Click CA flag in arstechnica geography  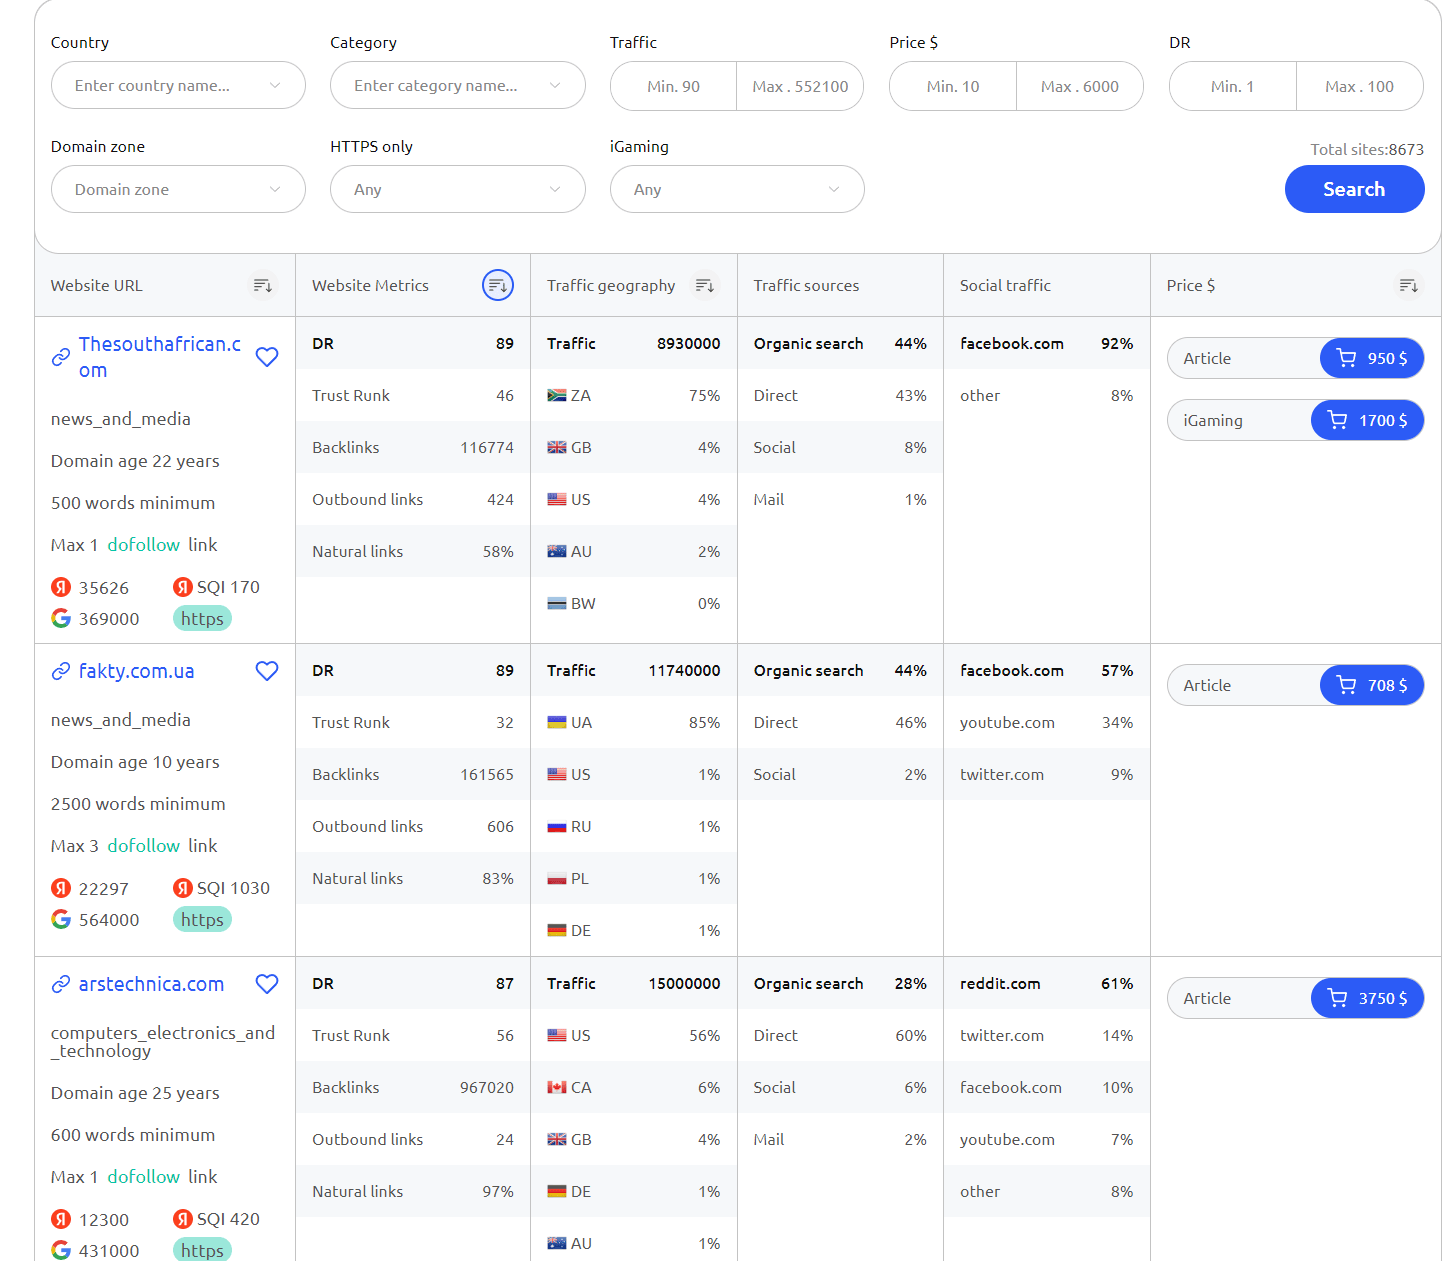[557, 1088]
